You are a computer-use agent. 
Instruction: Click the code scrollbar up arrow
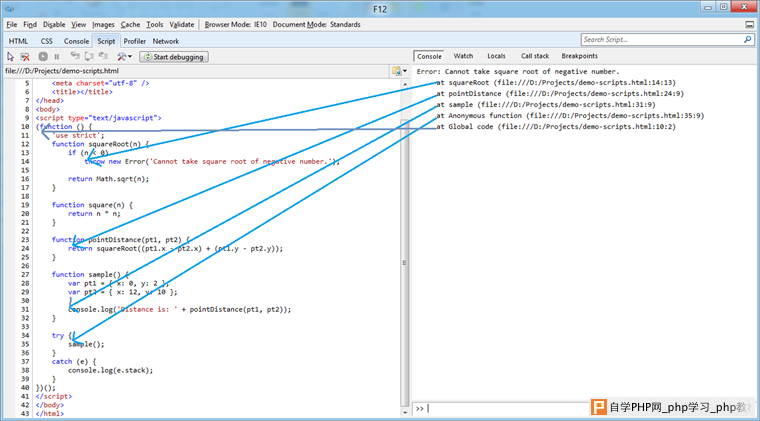tap(405, 84)
